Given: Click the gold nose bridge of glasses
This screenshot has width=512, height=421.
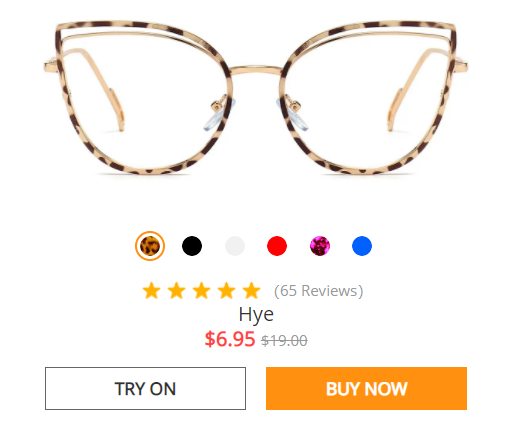Looking at the screenshot, I should [x=256, y=70].
